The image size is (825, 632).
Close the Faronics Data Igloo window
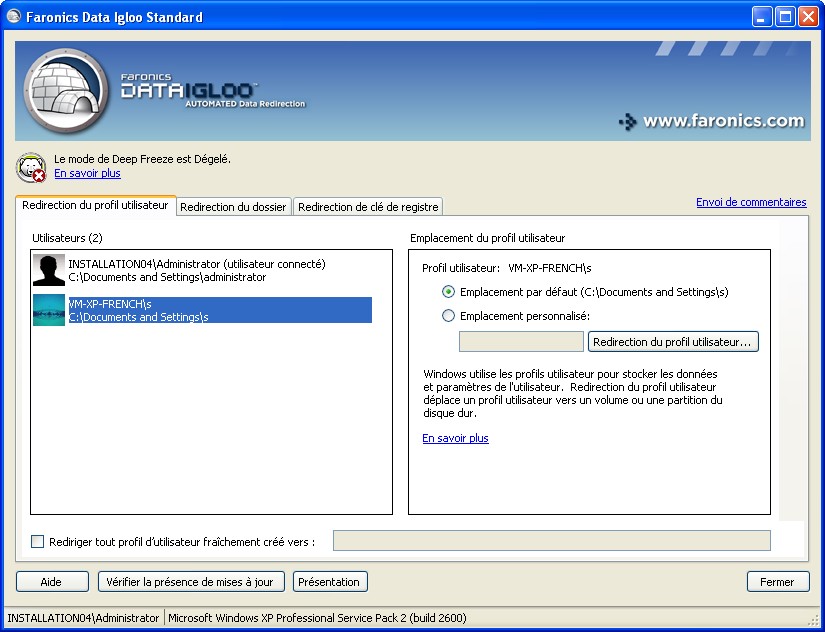[x=808, y=17]
